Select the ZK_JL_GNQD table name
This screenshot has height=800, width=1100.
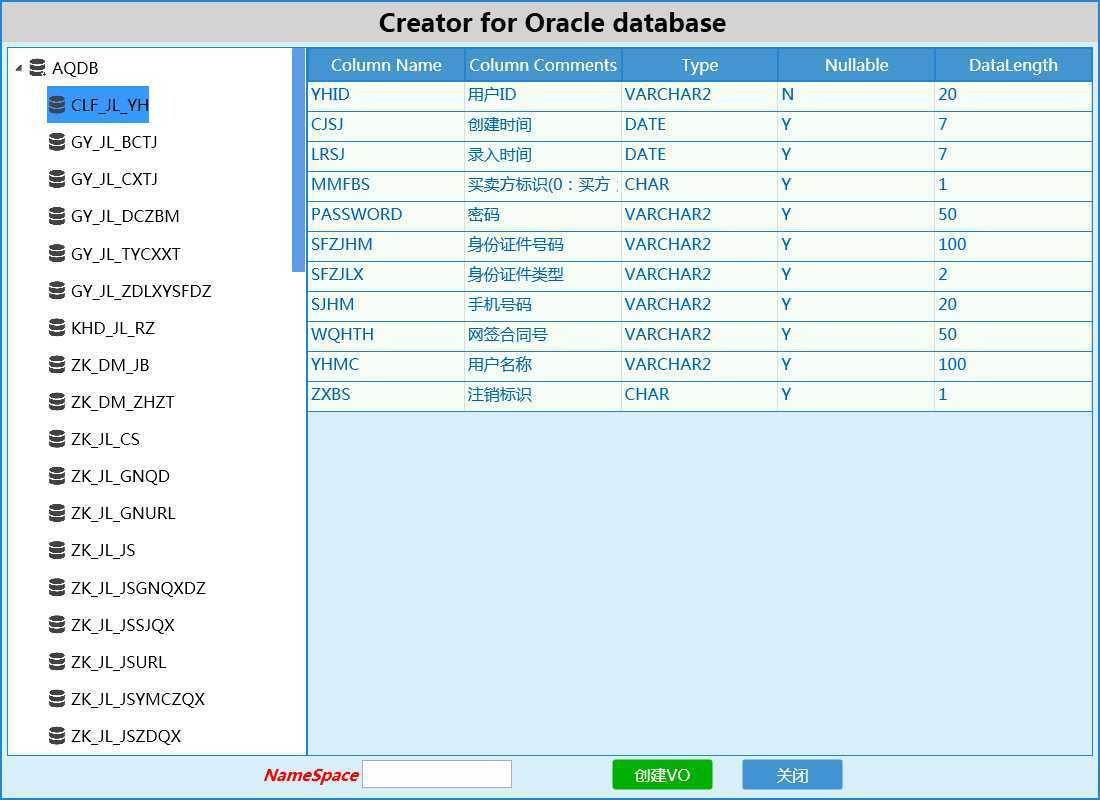[120, 476]
